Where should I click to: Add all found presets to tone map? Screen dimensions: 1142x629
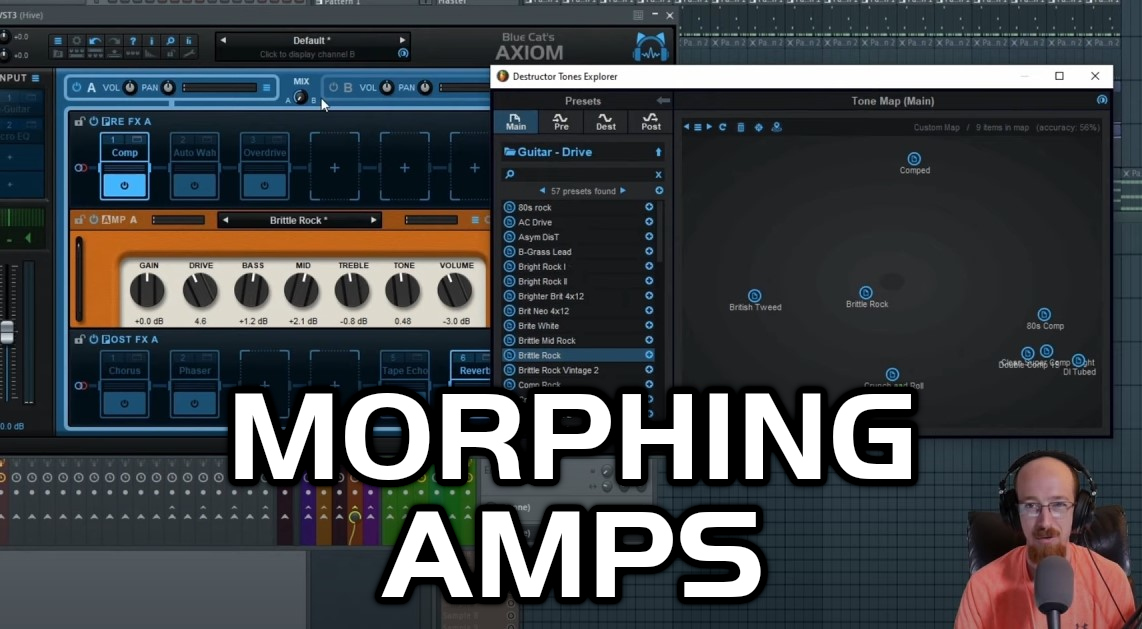659,191
